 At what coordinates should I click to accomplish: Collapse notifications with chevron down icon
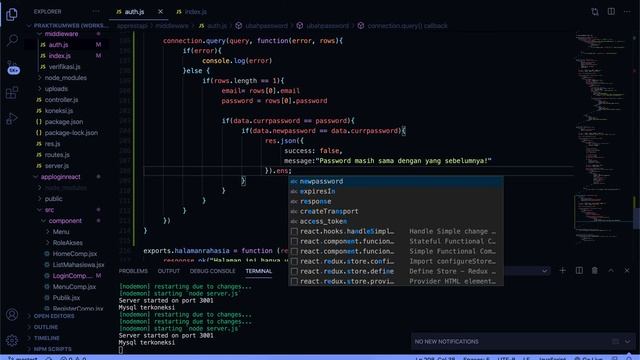628,341
